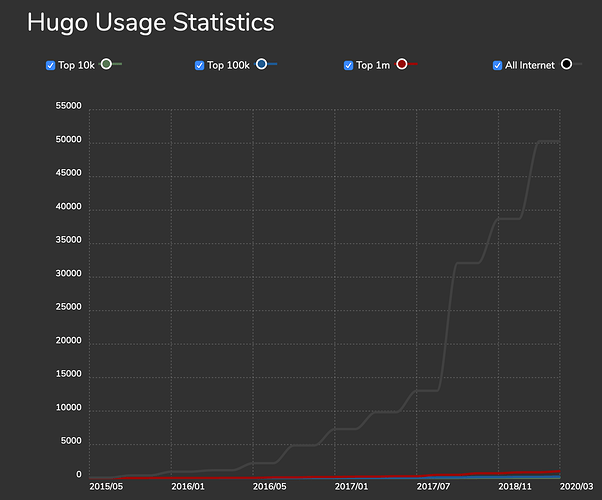Click the red Top 1m line's right endpoint
This screenshot has width=602, height=500.
coord(559,471)
